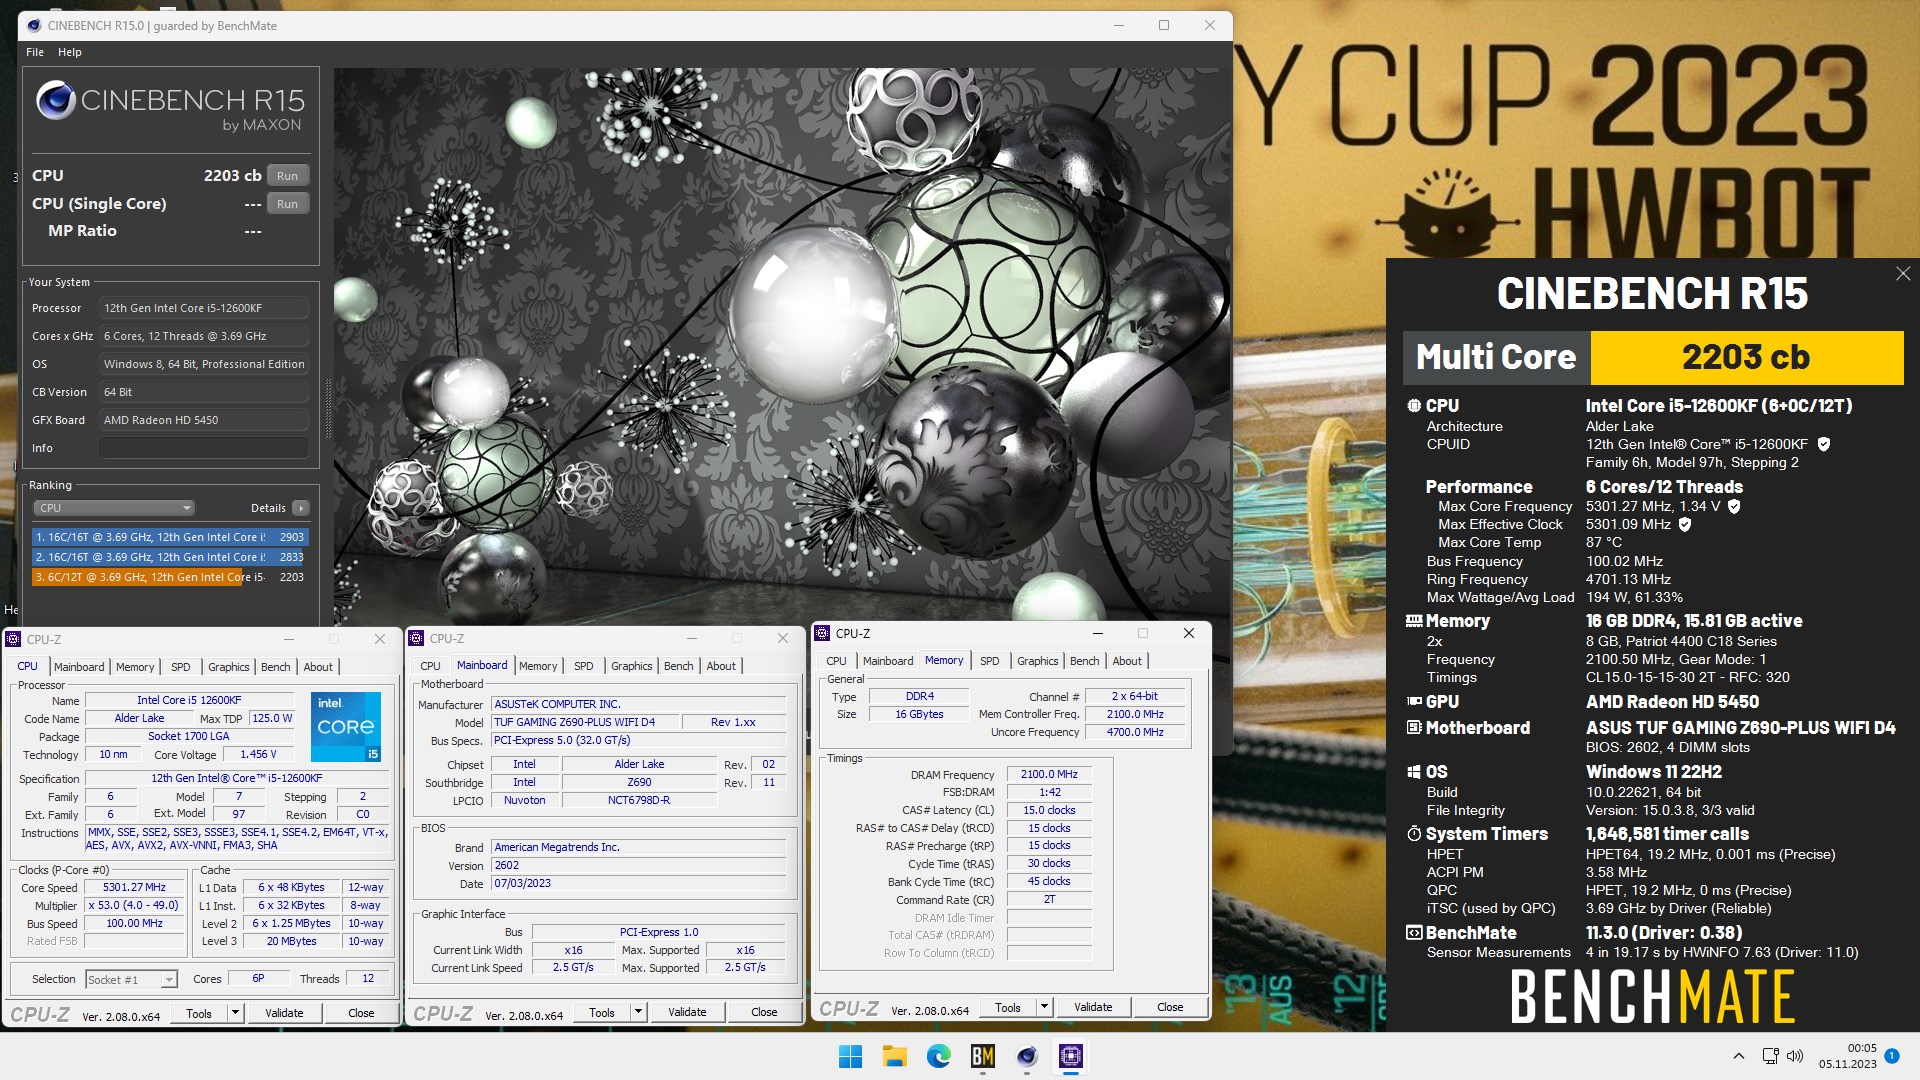Open Socket #1 selection dropdown
The height and width of the screenshot is (1080, 1920).
(x=131, y=979)
